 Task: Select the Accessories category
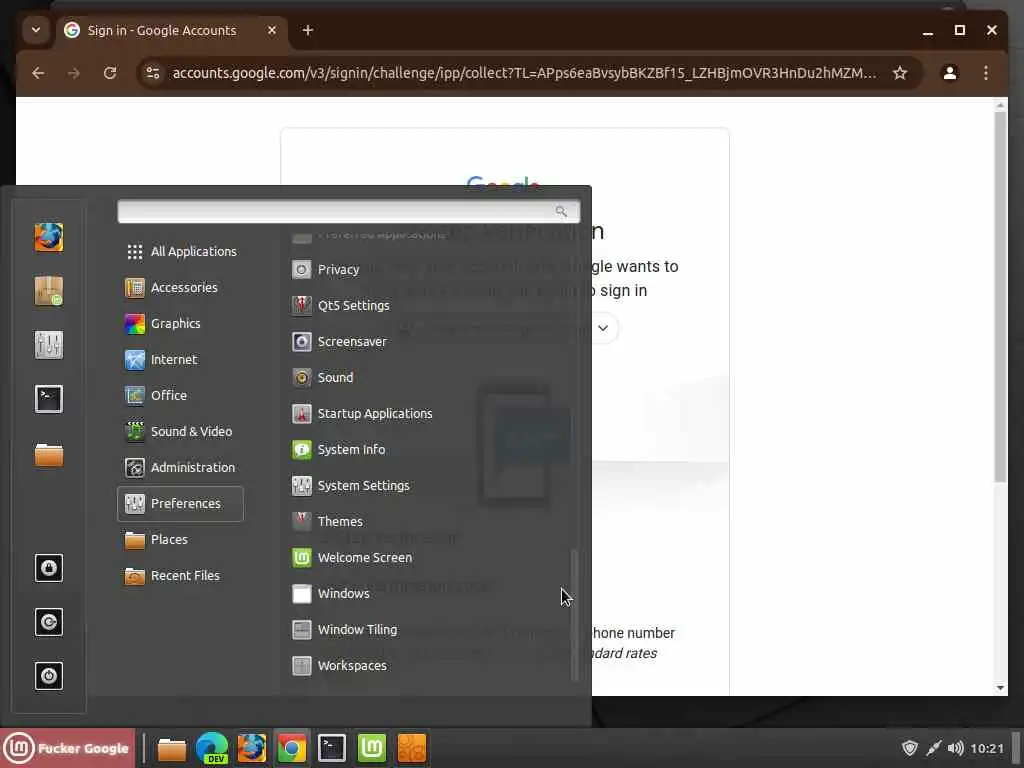pos(180,287)
